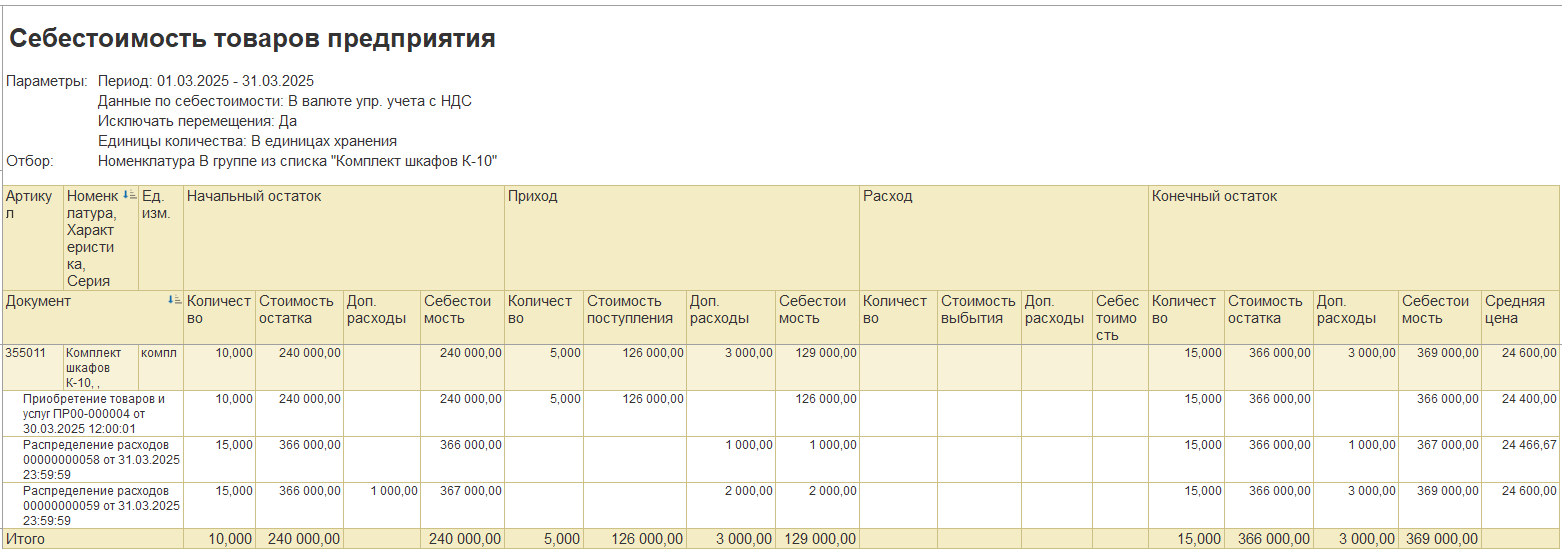Select the Итого label in totals row
The width and height of the screenshot is (1562, 549).
click(26, 539)
